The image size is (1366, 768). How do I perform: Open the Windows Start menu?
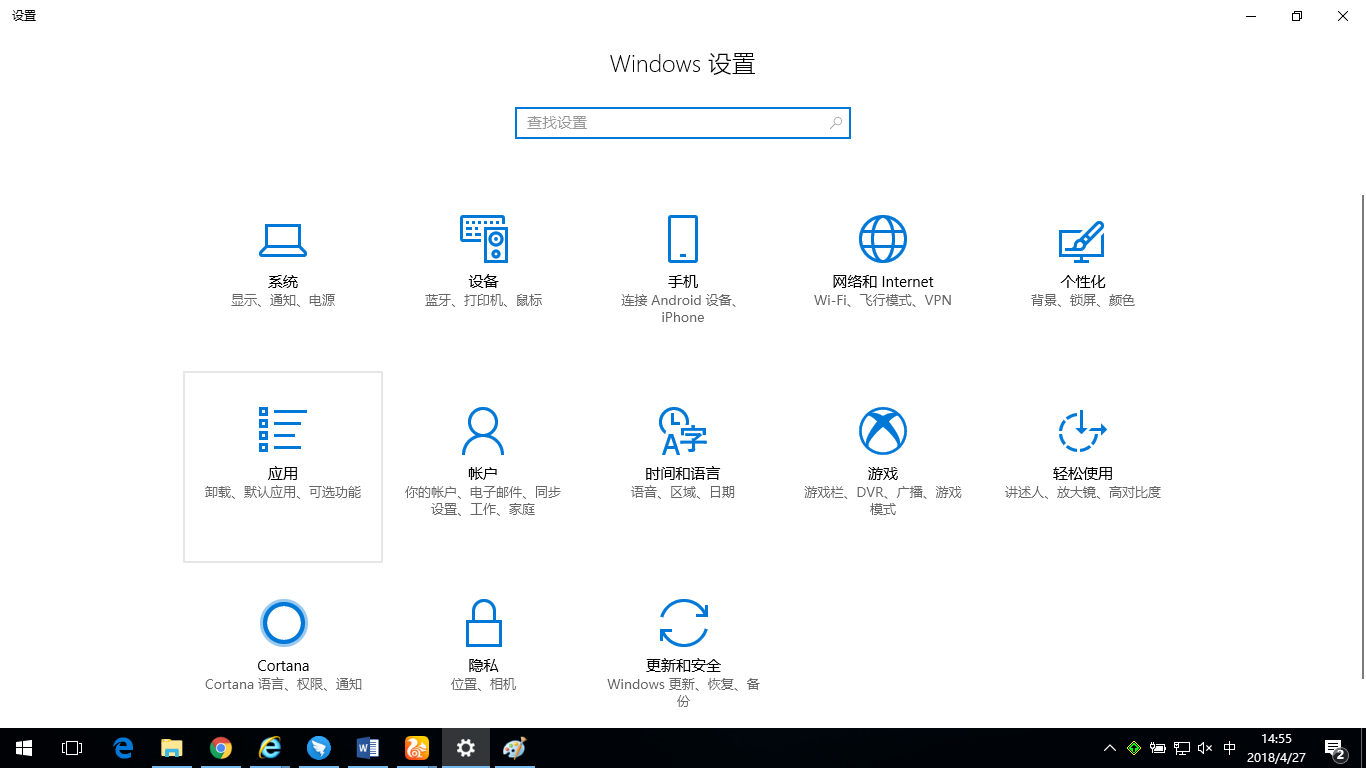pos(24,748)
